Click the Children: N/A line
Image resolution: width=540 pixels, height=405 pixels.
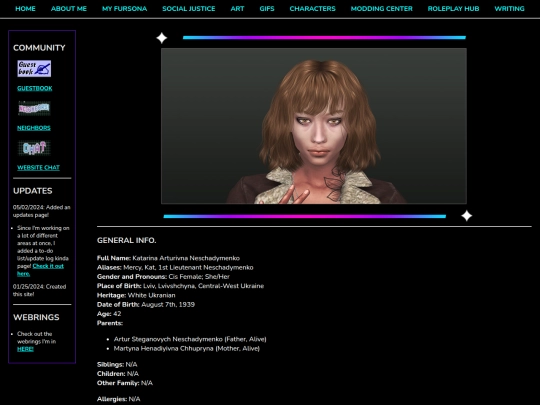118,374
